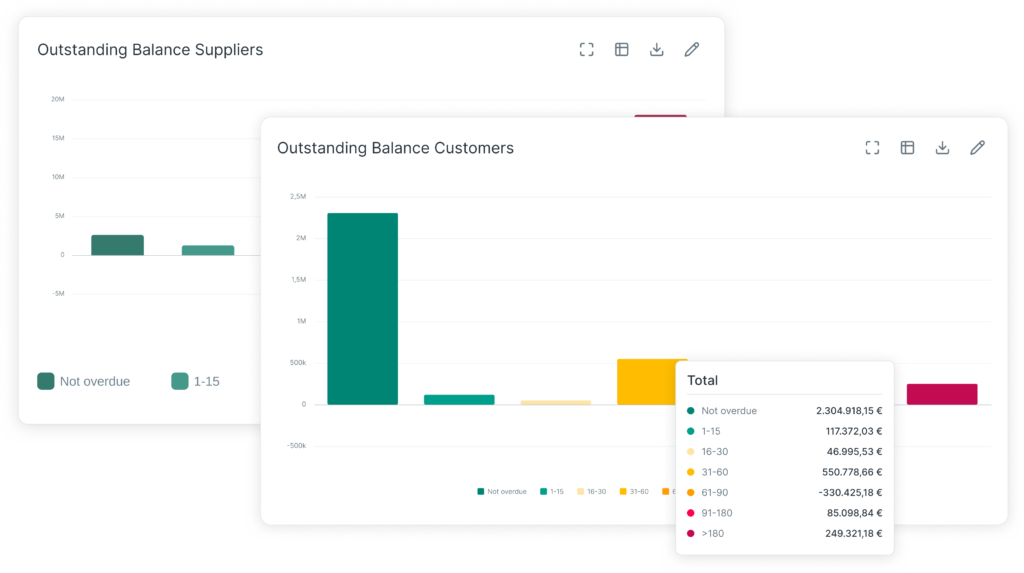This screenshot has height=573, width=1024.
Task: Toggle '16-30' legend item in Customers chart
Action: pyautogui.click(x=592, y=491)
